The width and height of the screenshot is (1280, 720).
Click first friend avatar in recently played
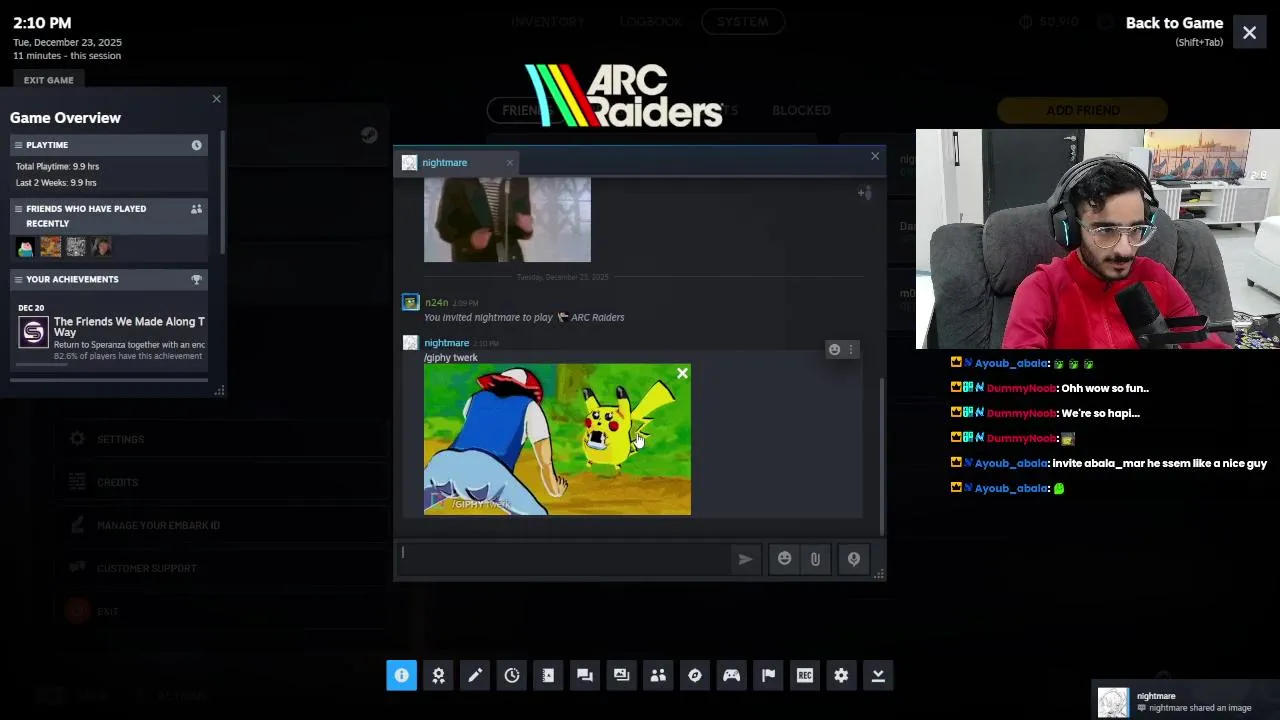pyautogui.click(x=25, y=247)
